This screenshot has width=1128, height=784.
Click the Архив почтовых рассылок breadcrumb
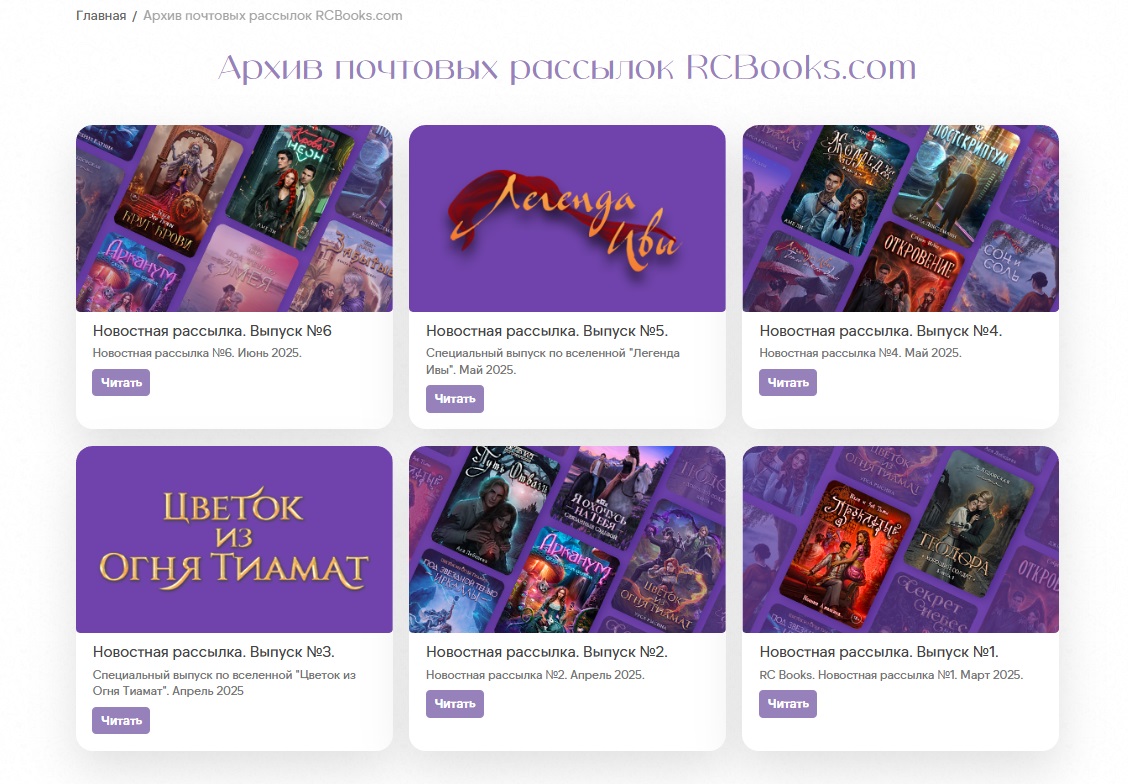click(273, 16)
